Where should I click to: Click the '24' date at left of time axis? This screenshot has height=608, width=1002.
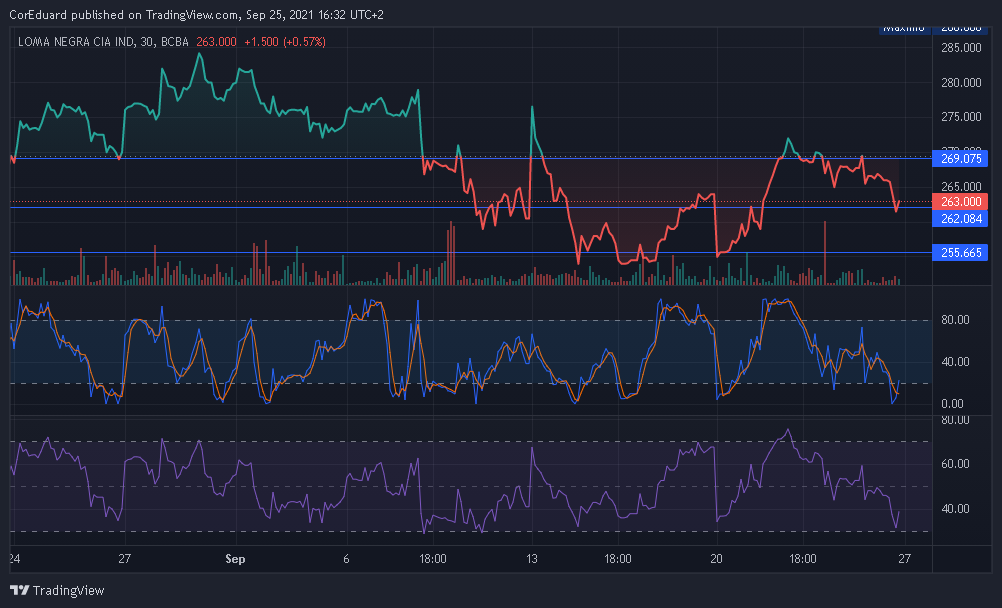pyautogui.click(x=14, y=558)
